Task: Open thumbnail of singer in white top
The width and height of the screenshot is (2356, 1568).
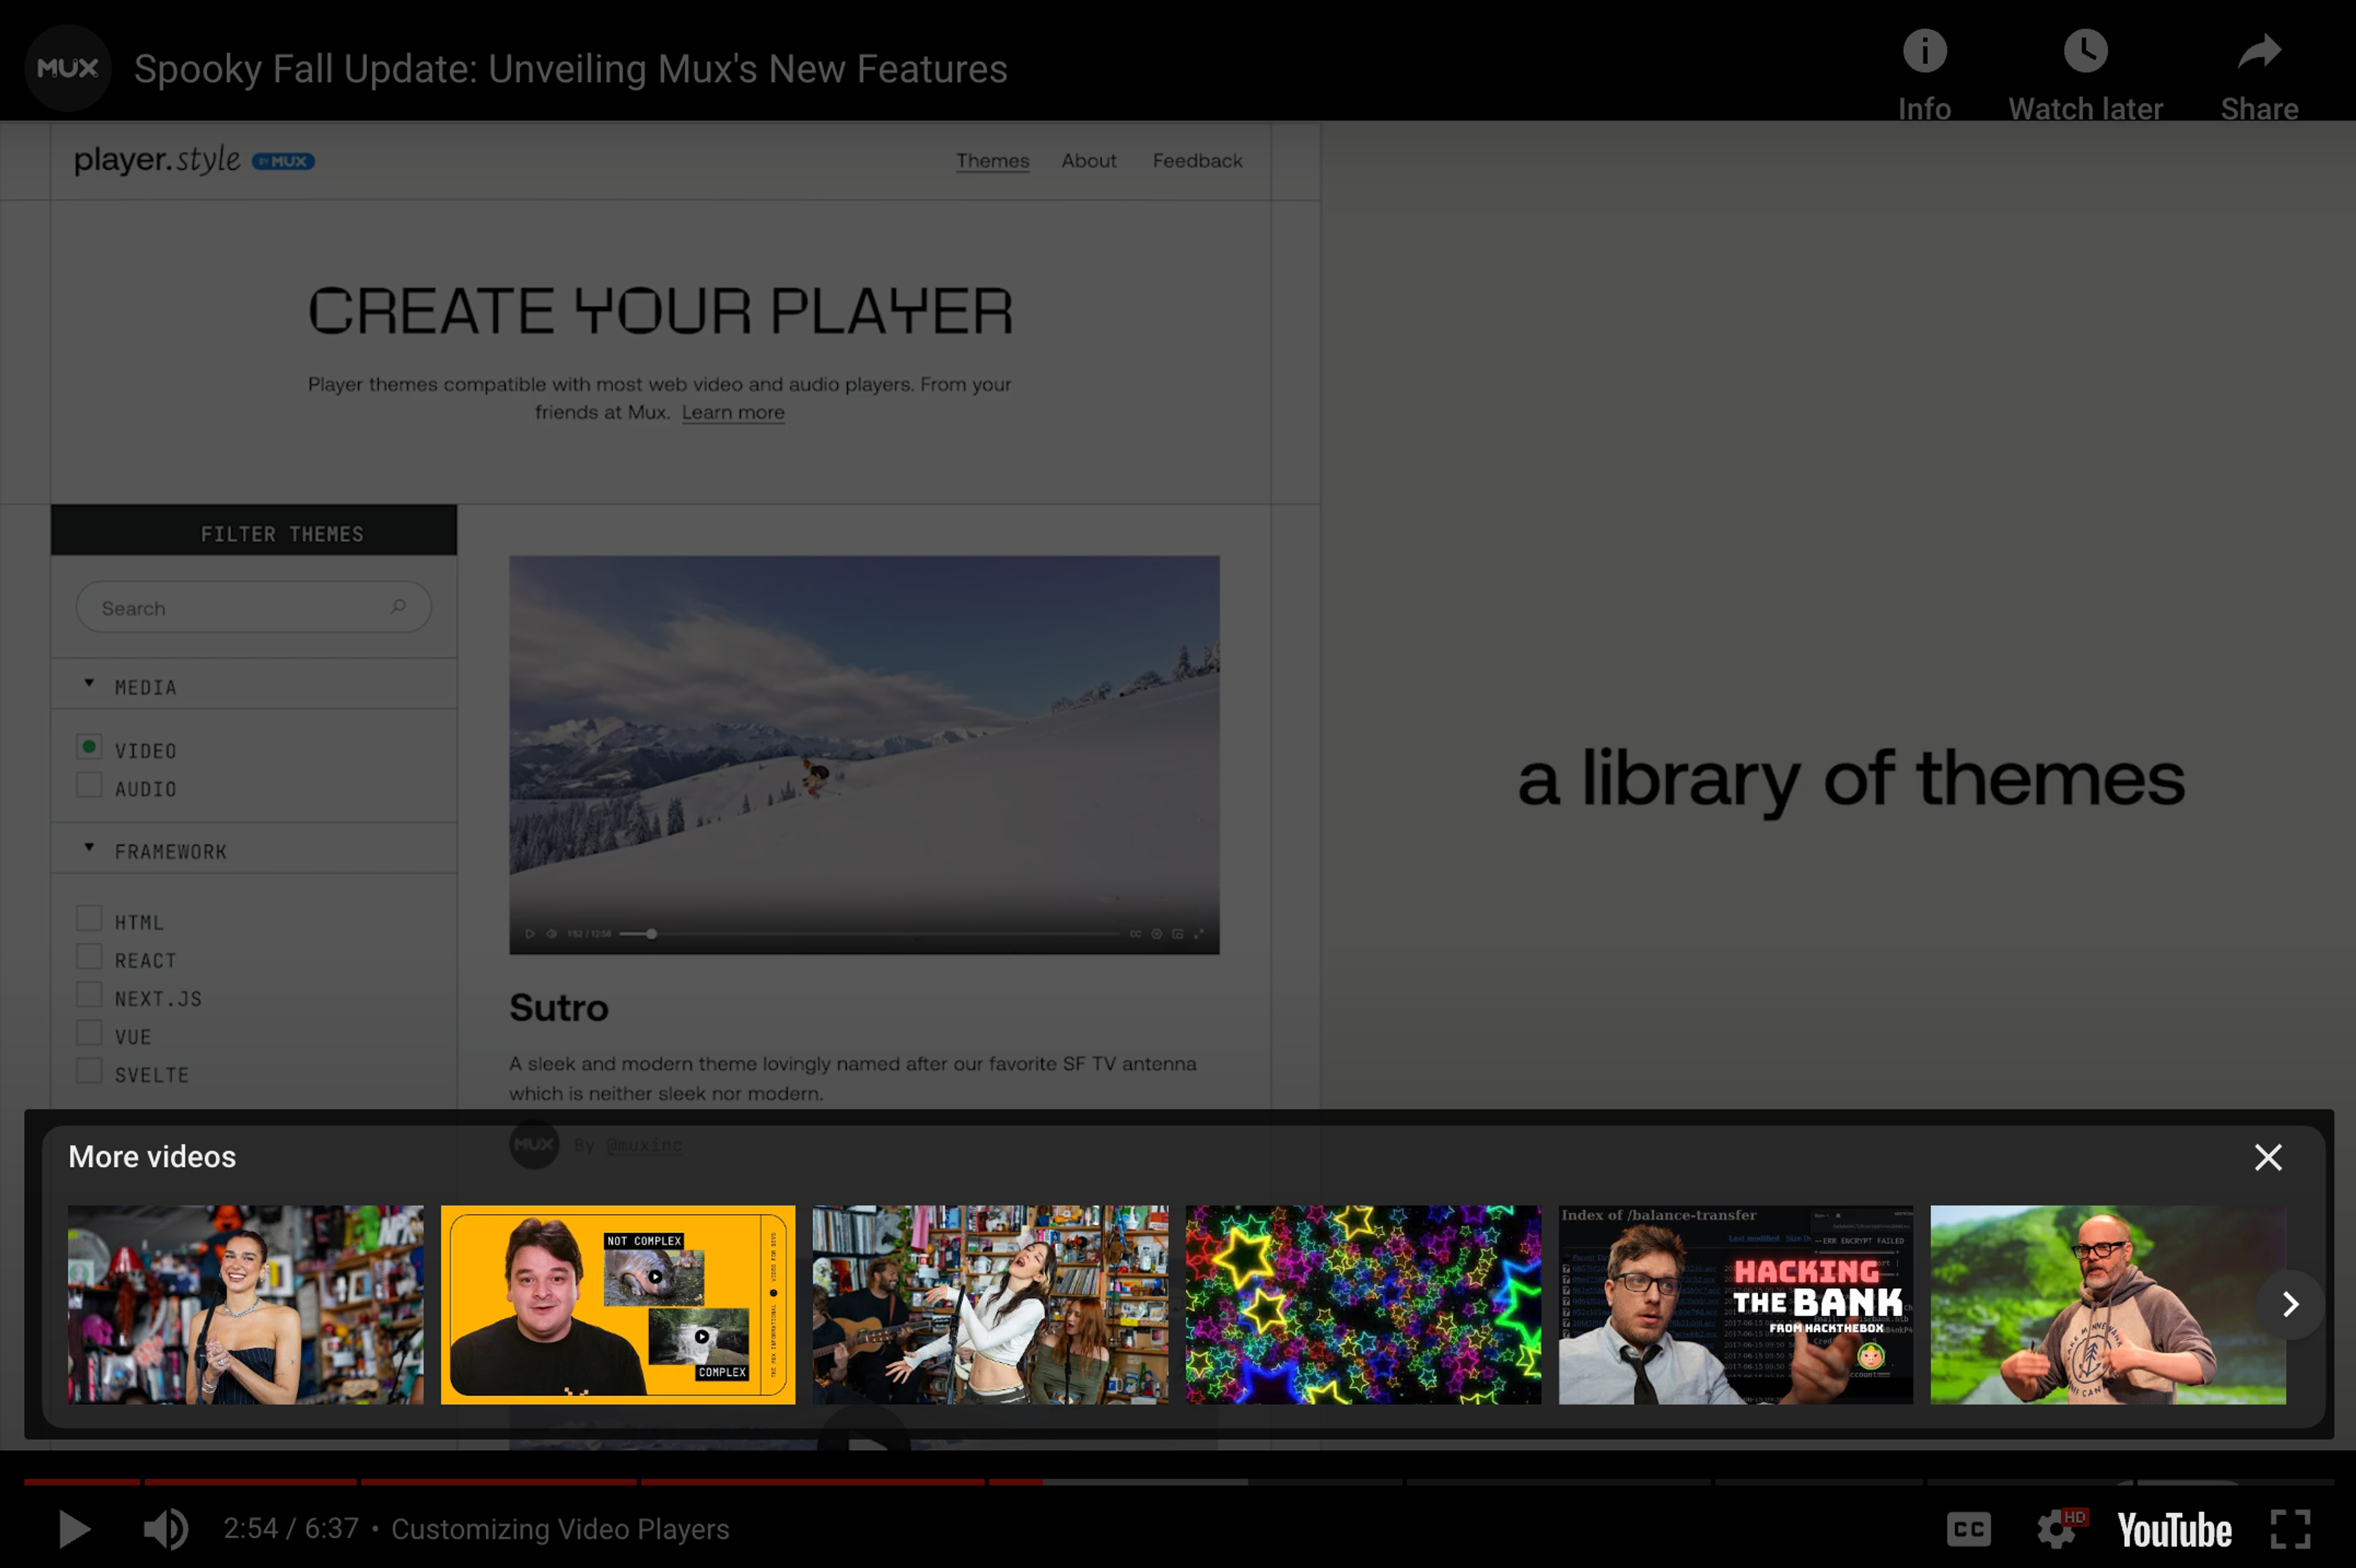Action: [x=990, y=1304]
